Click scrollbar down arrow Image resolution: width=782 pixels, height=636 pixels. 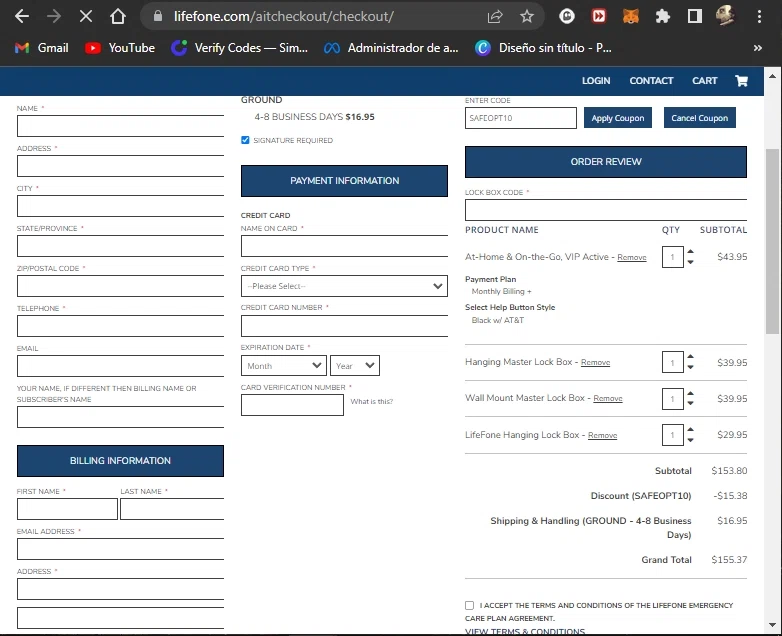[x=772, y=625]
